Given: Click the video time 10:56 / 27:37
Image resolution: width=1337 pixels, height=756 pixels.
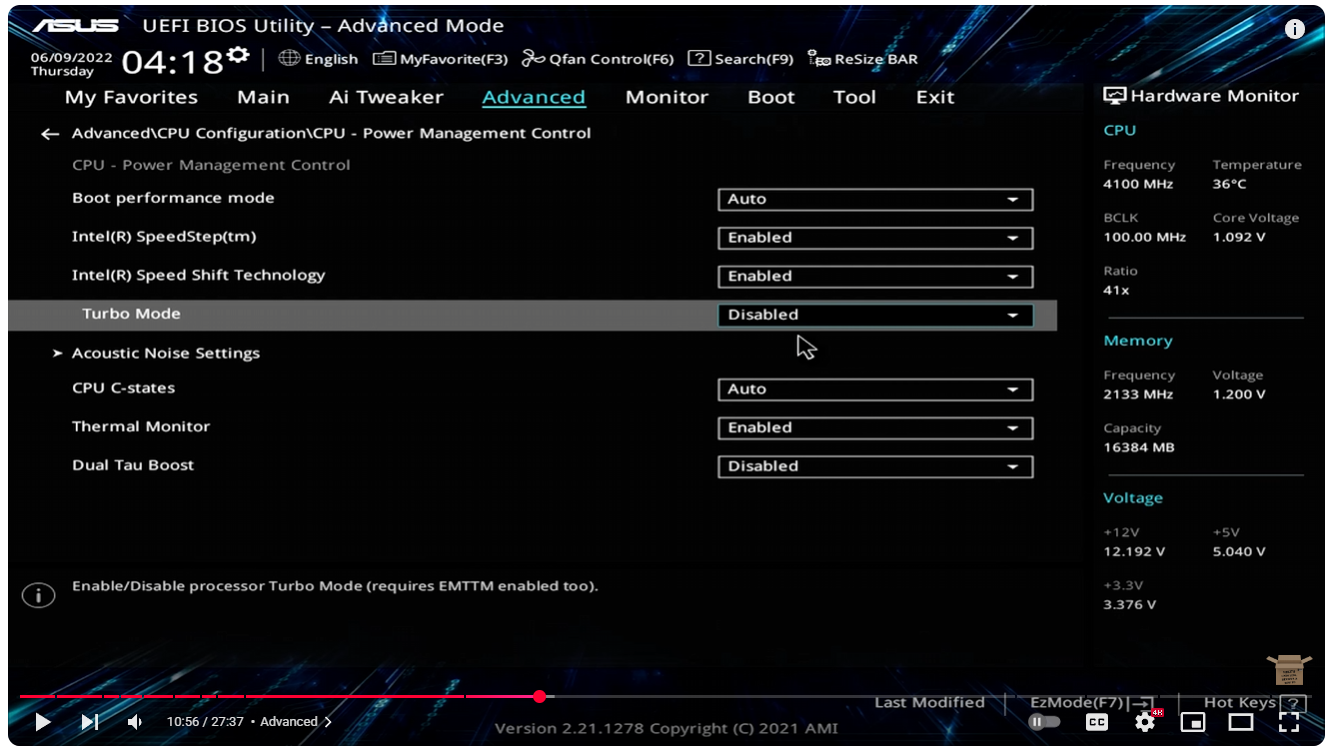Looking at the screenshot, I should 205,721.
